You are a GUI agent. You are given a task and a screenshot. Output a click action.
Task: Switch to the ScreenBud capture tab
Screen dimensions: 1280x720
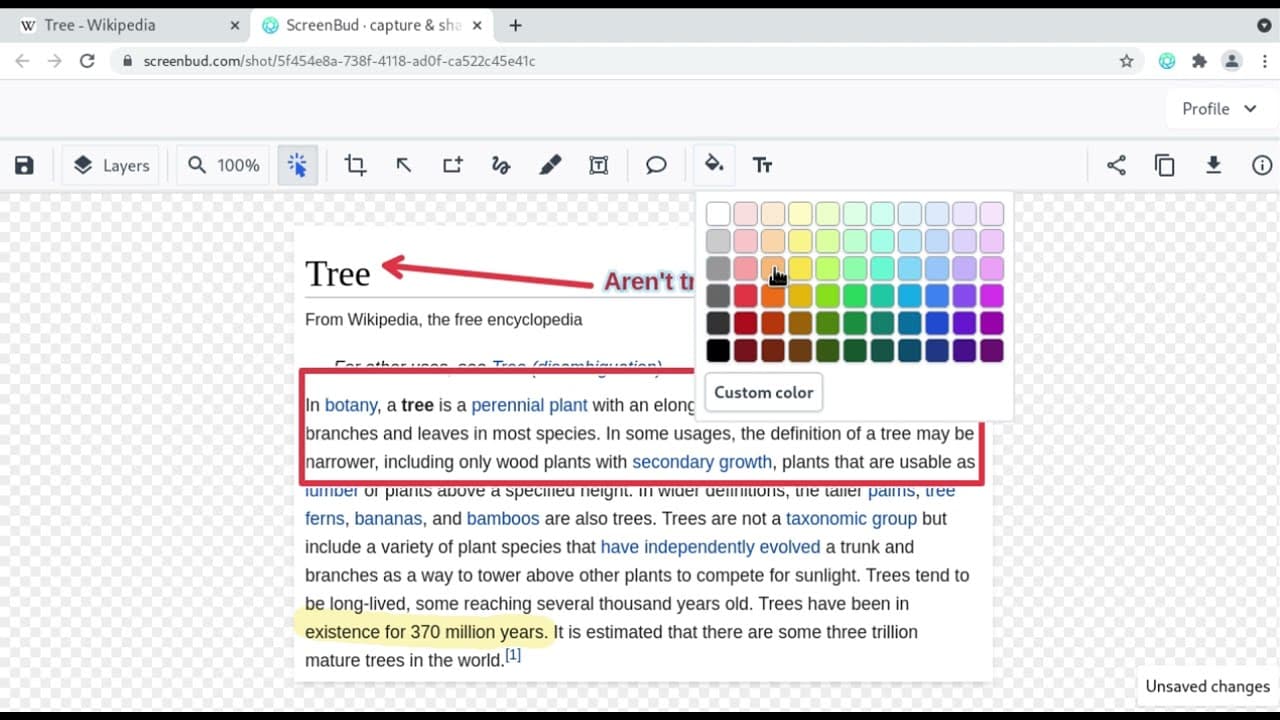click(x=372, y=25)
